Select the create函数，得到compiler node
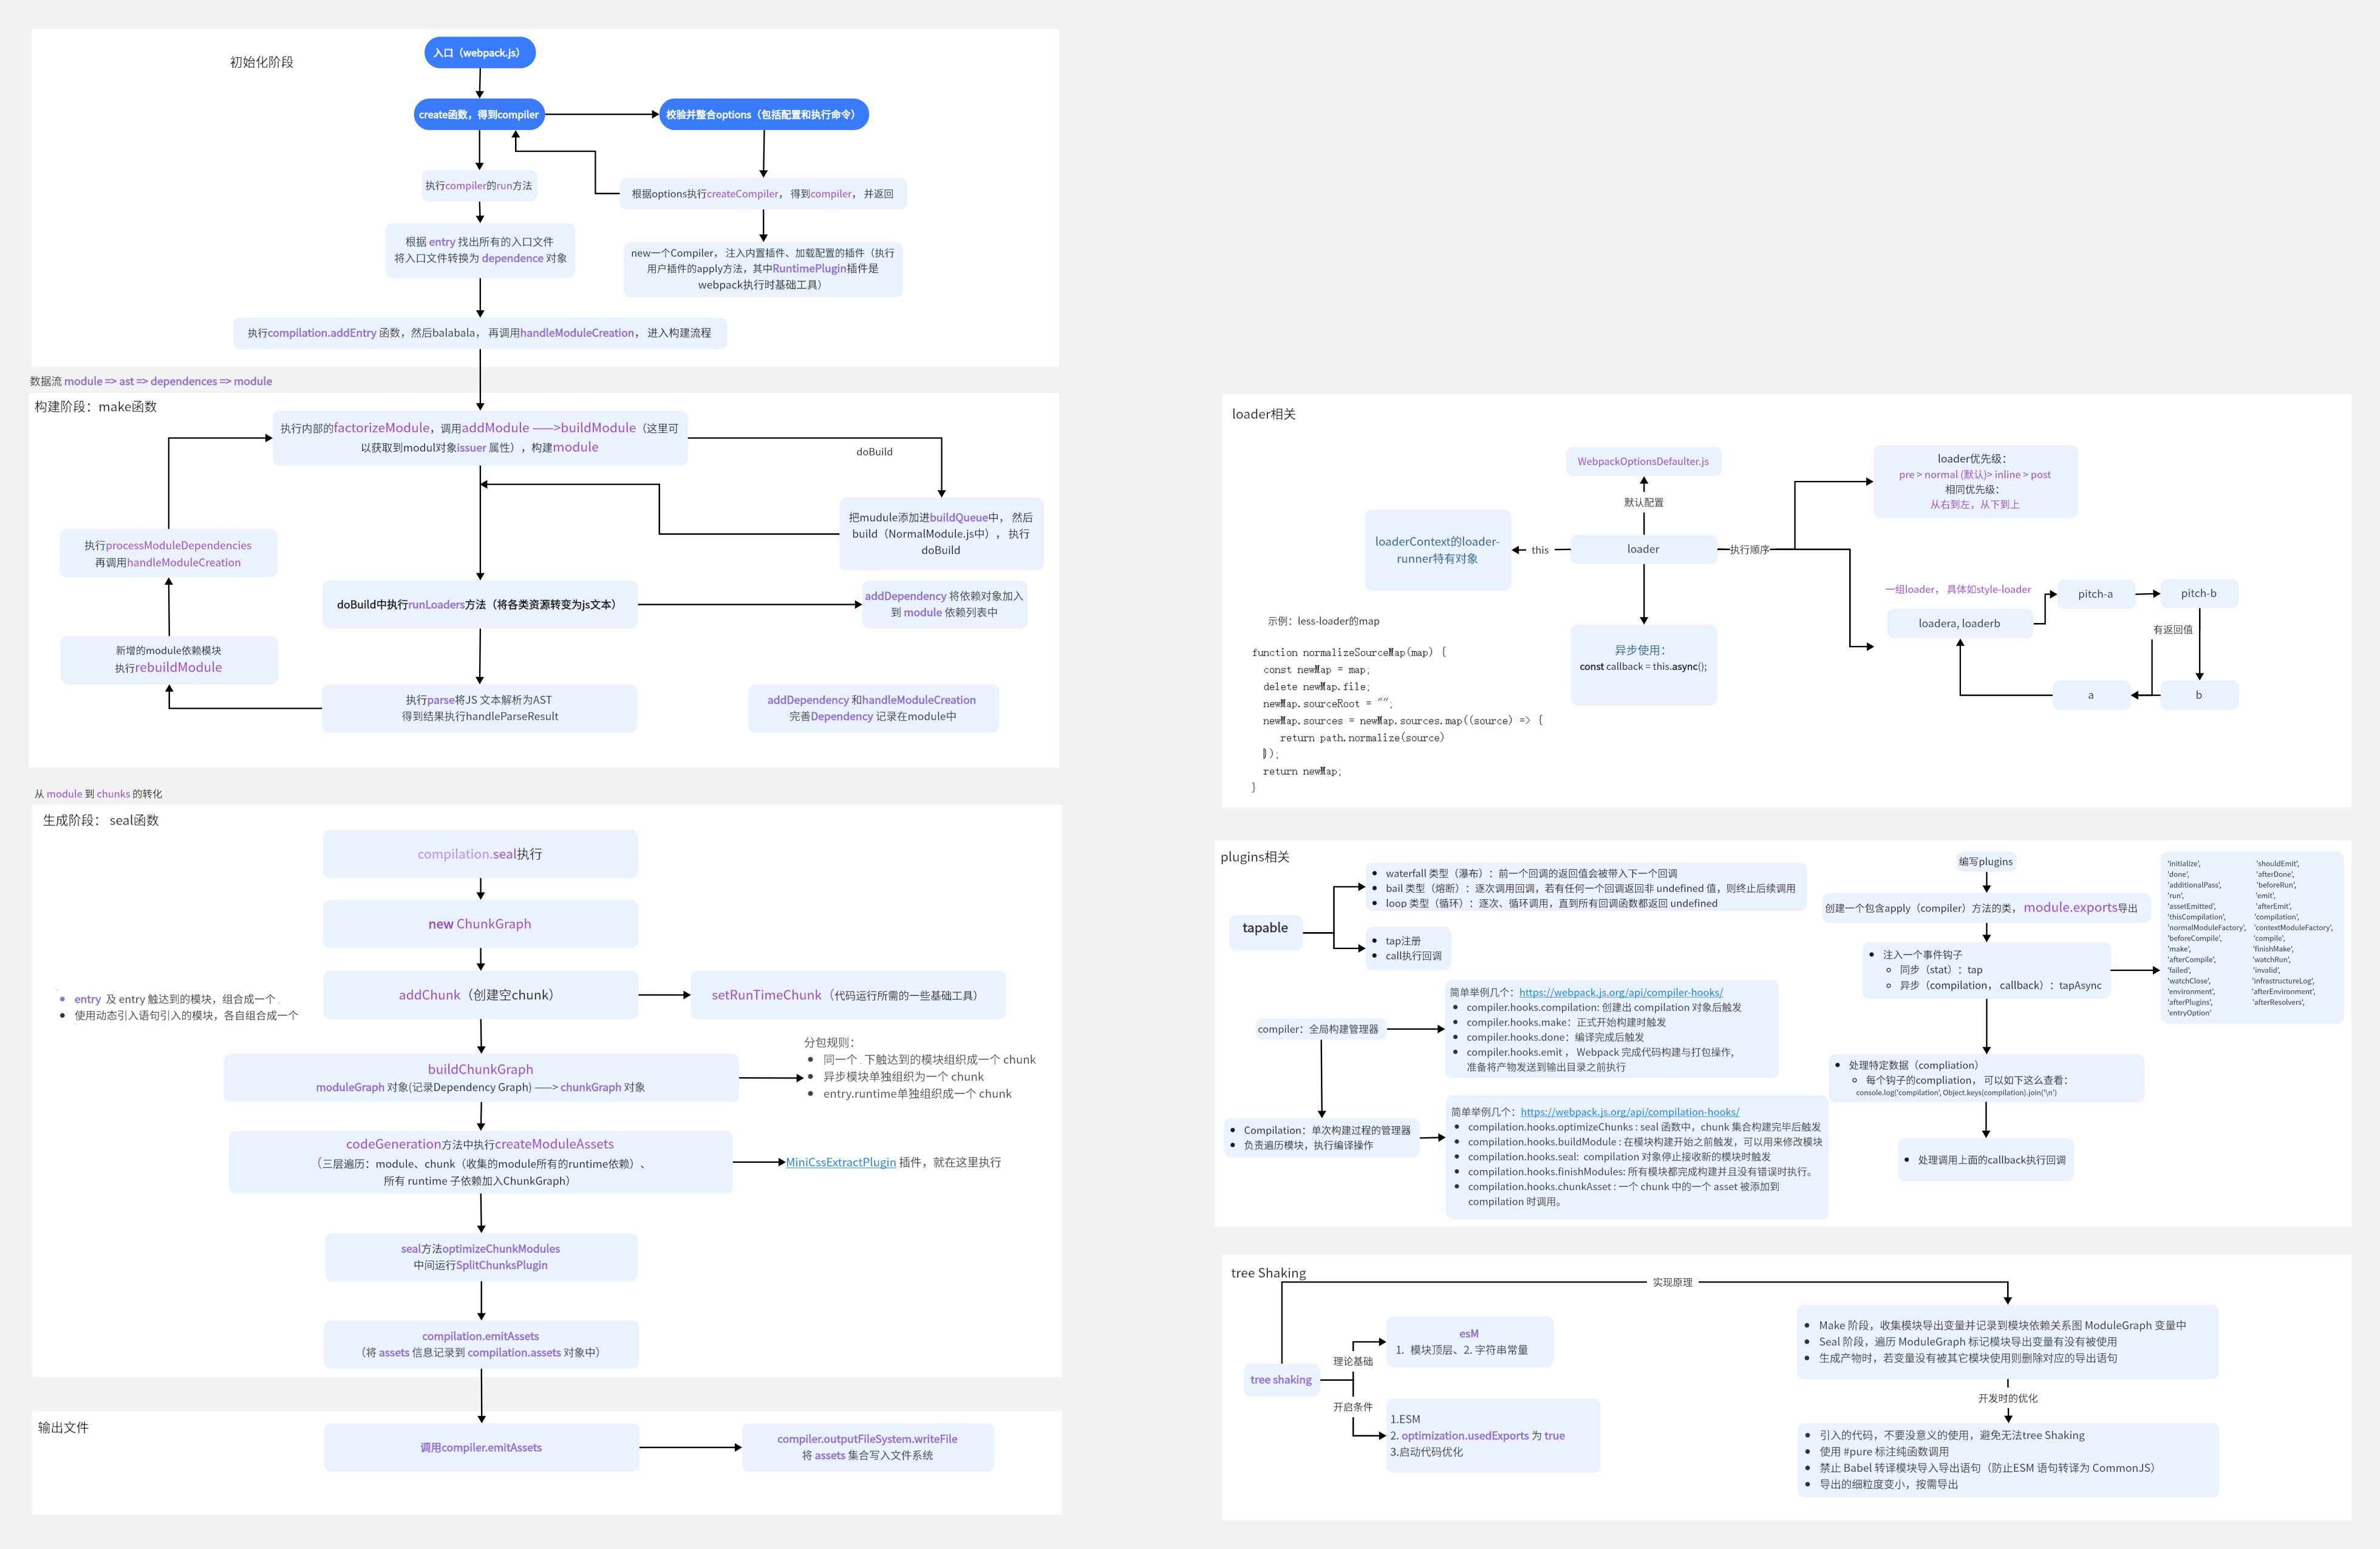2380x1549 pixels. (479, 115)
